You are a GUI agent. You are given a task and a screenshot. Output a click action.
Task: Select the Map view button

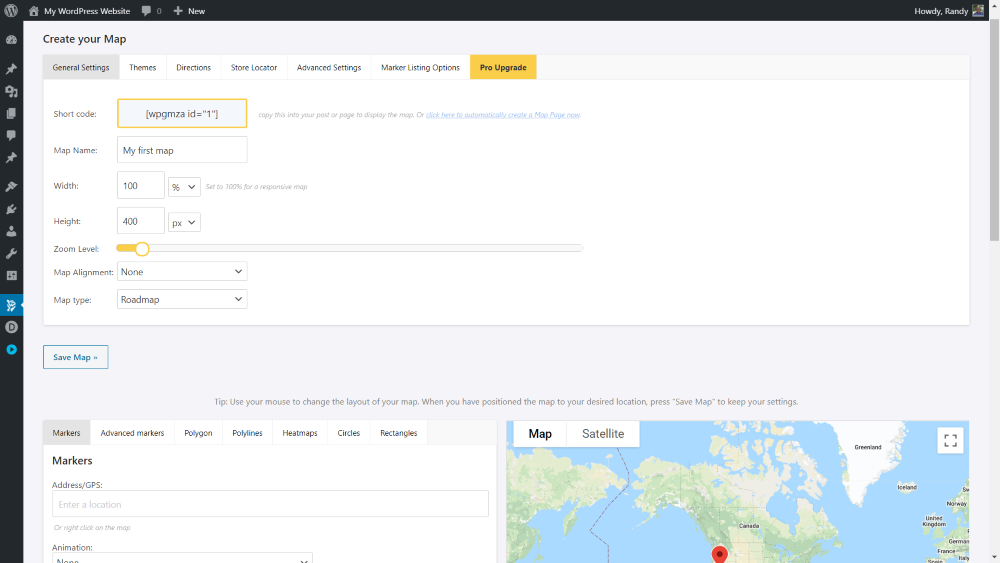point(540,434)
